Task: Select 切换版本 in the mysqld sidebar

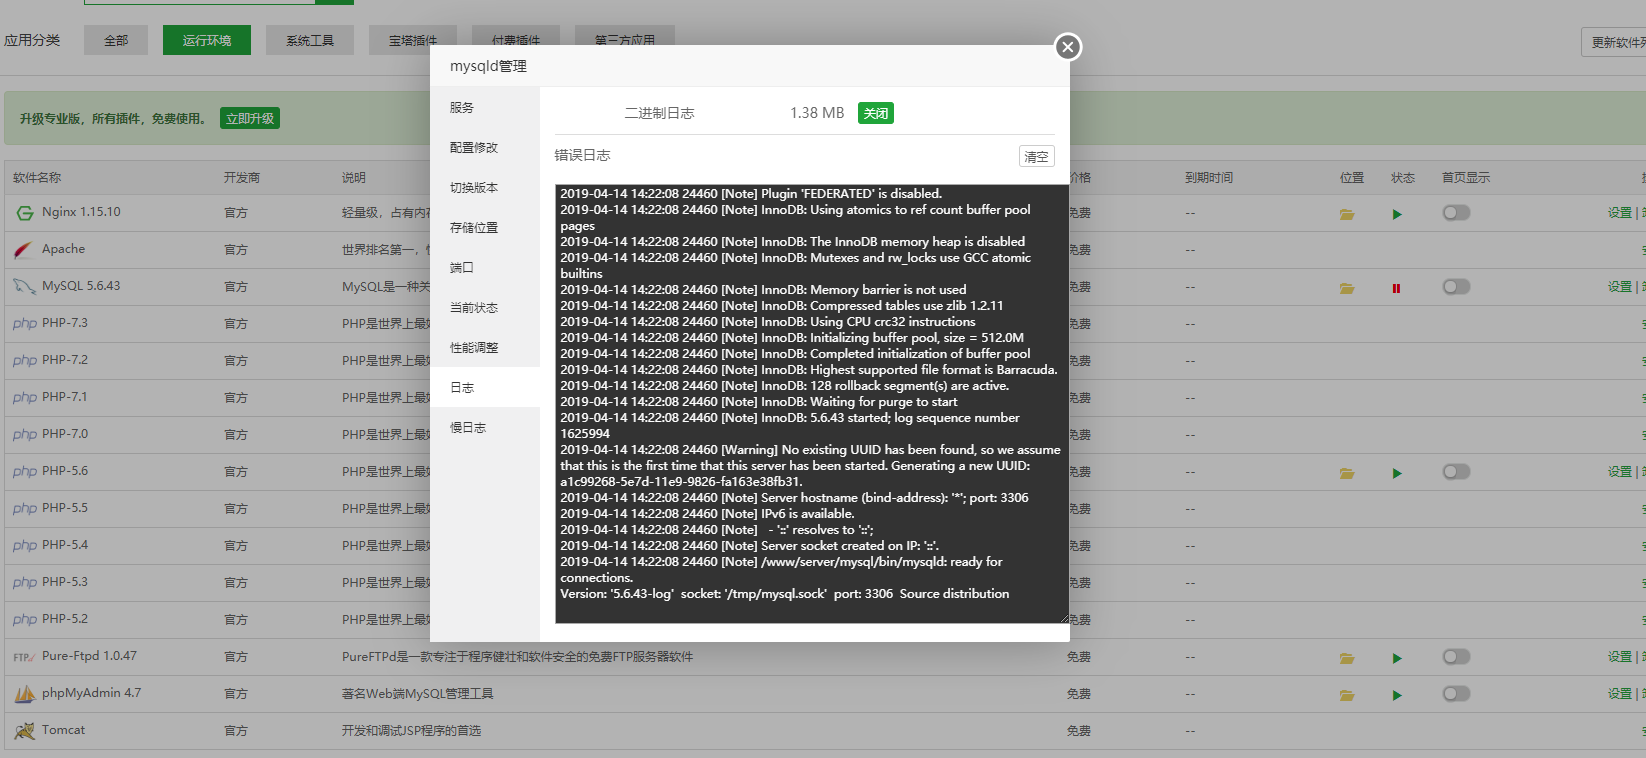Action: coord(485,188)
